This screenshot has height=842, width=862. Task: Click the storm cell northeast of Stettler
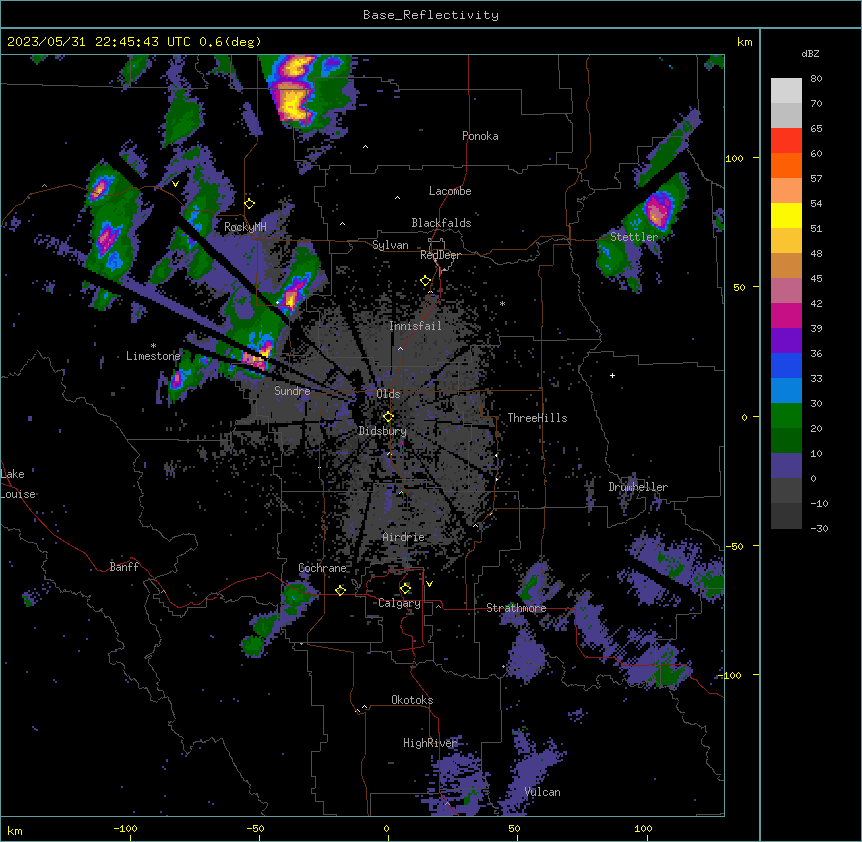(x=657, y=210)
